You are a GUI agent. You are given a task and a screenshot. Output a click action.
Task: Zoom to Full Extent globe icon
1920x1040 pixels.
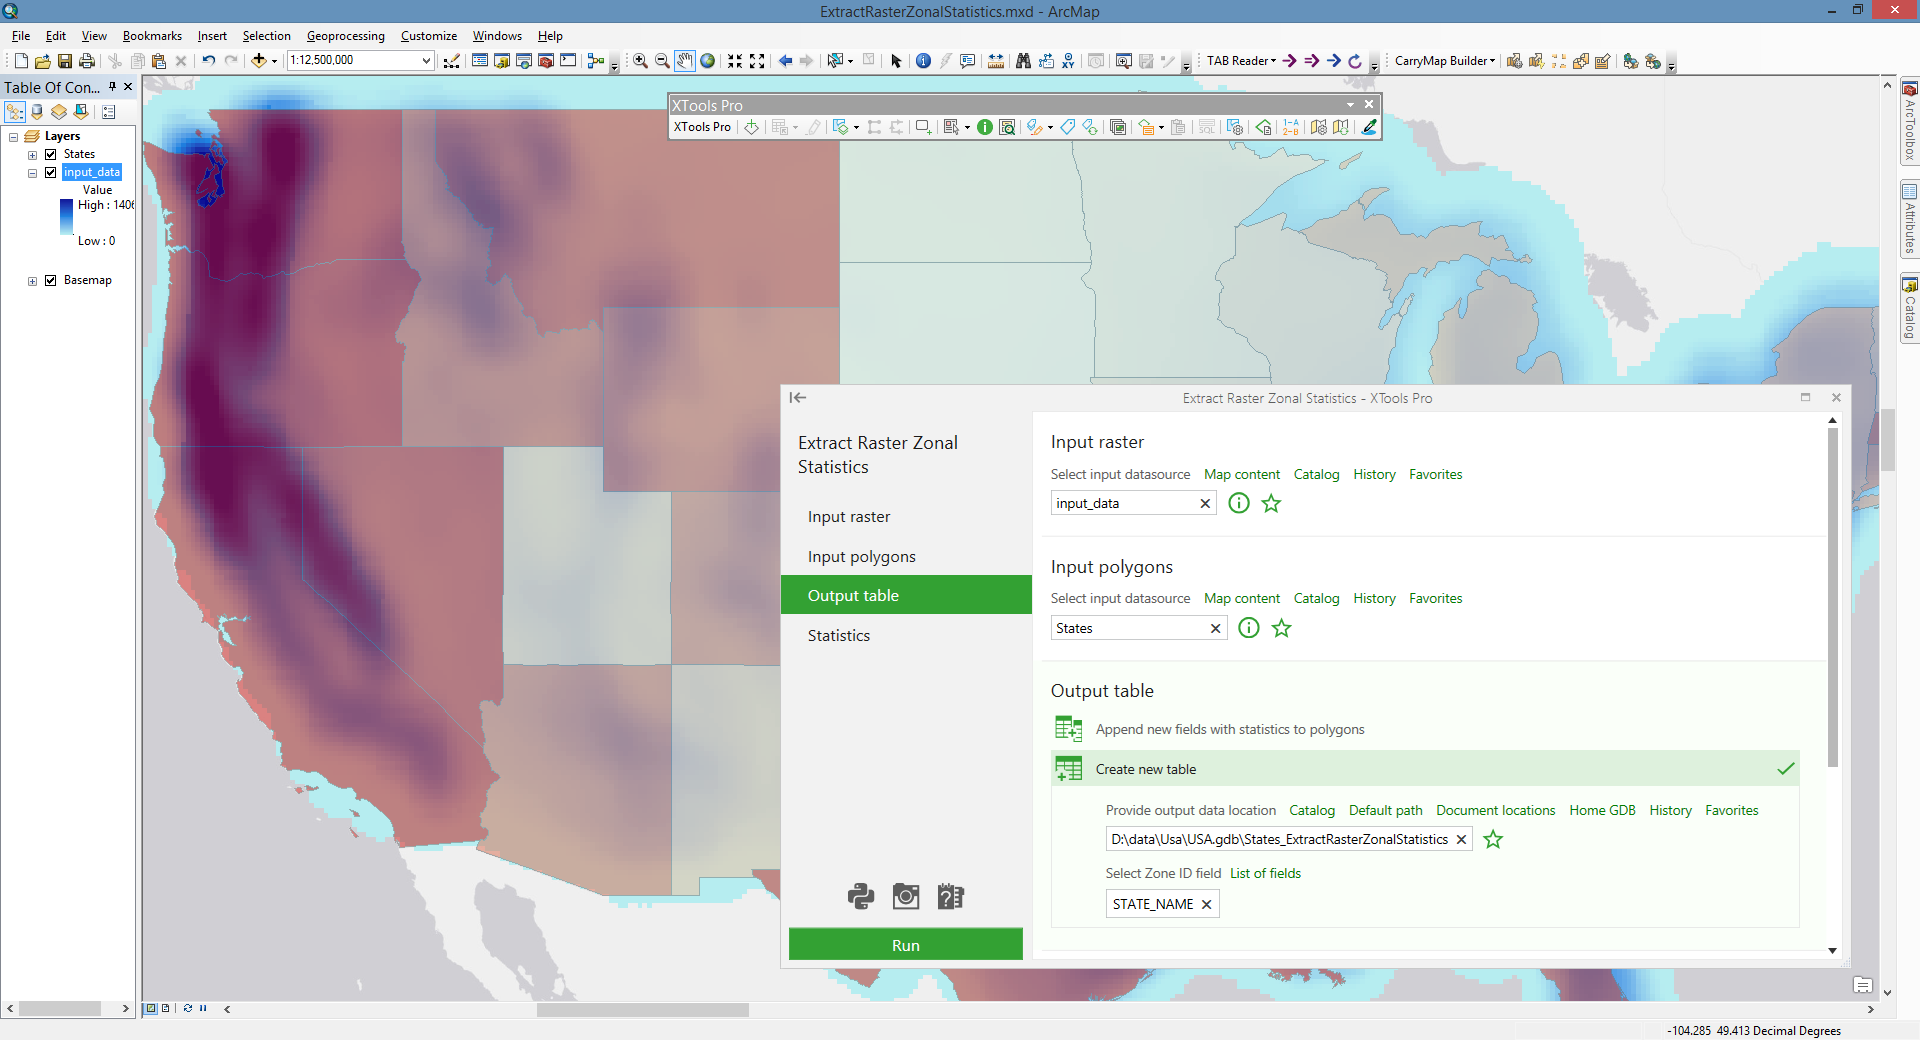707,61
